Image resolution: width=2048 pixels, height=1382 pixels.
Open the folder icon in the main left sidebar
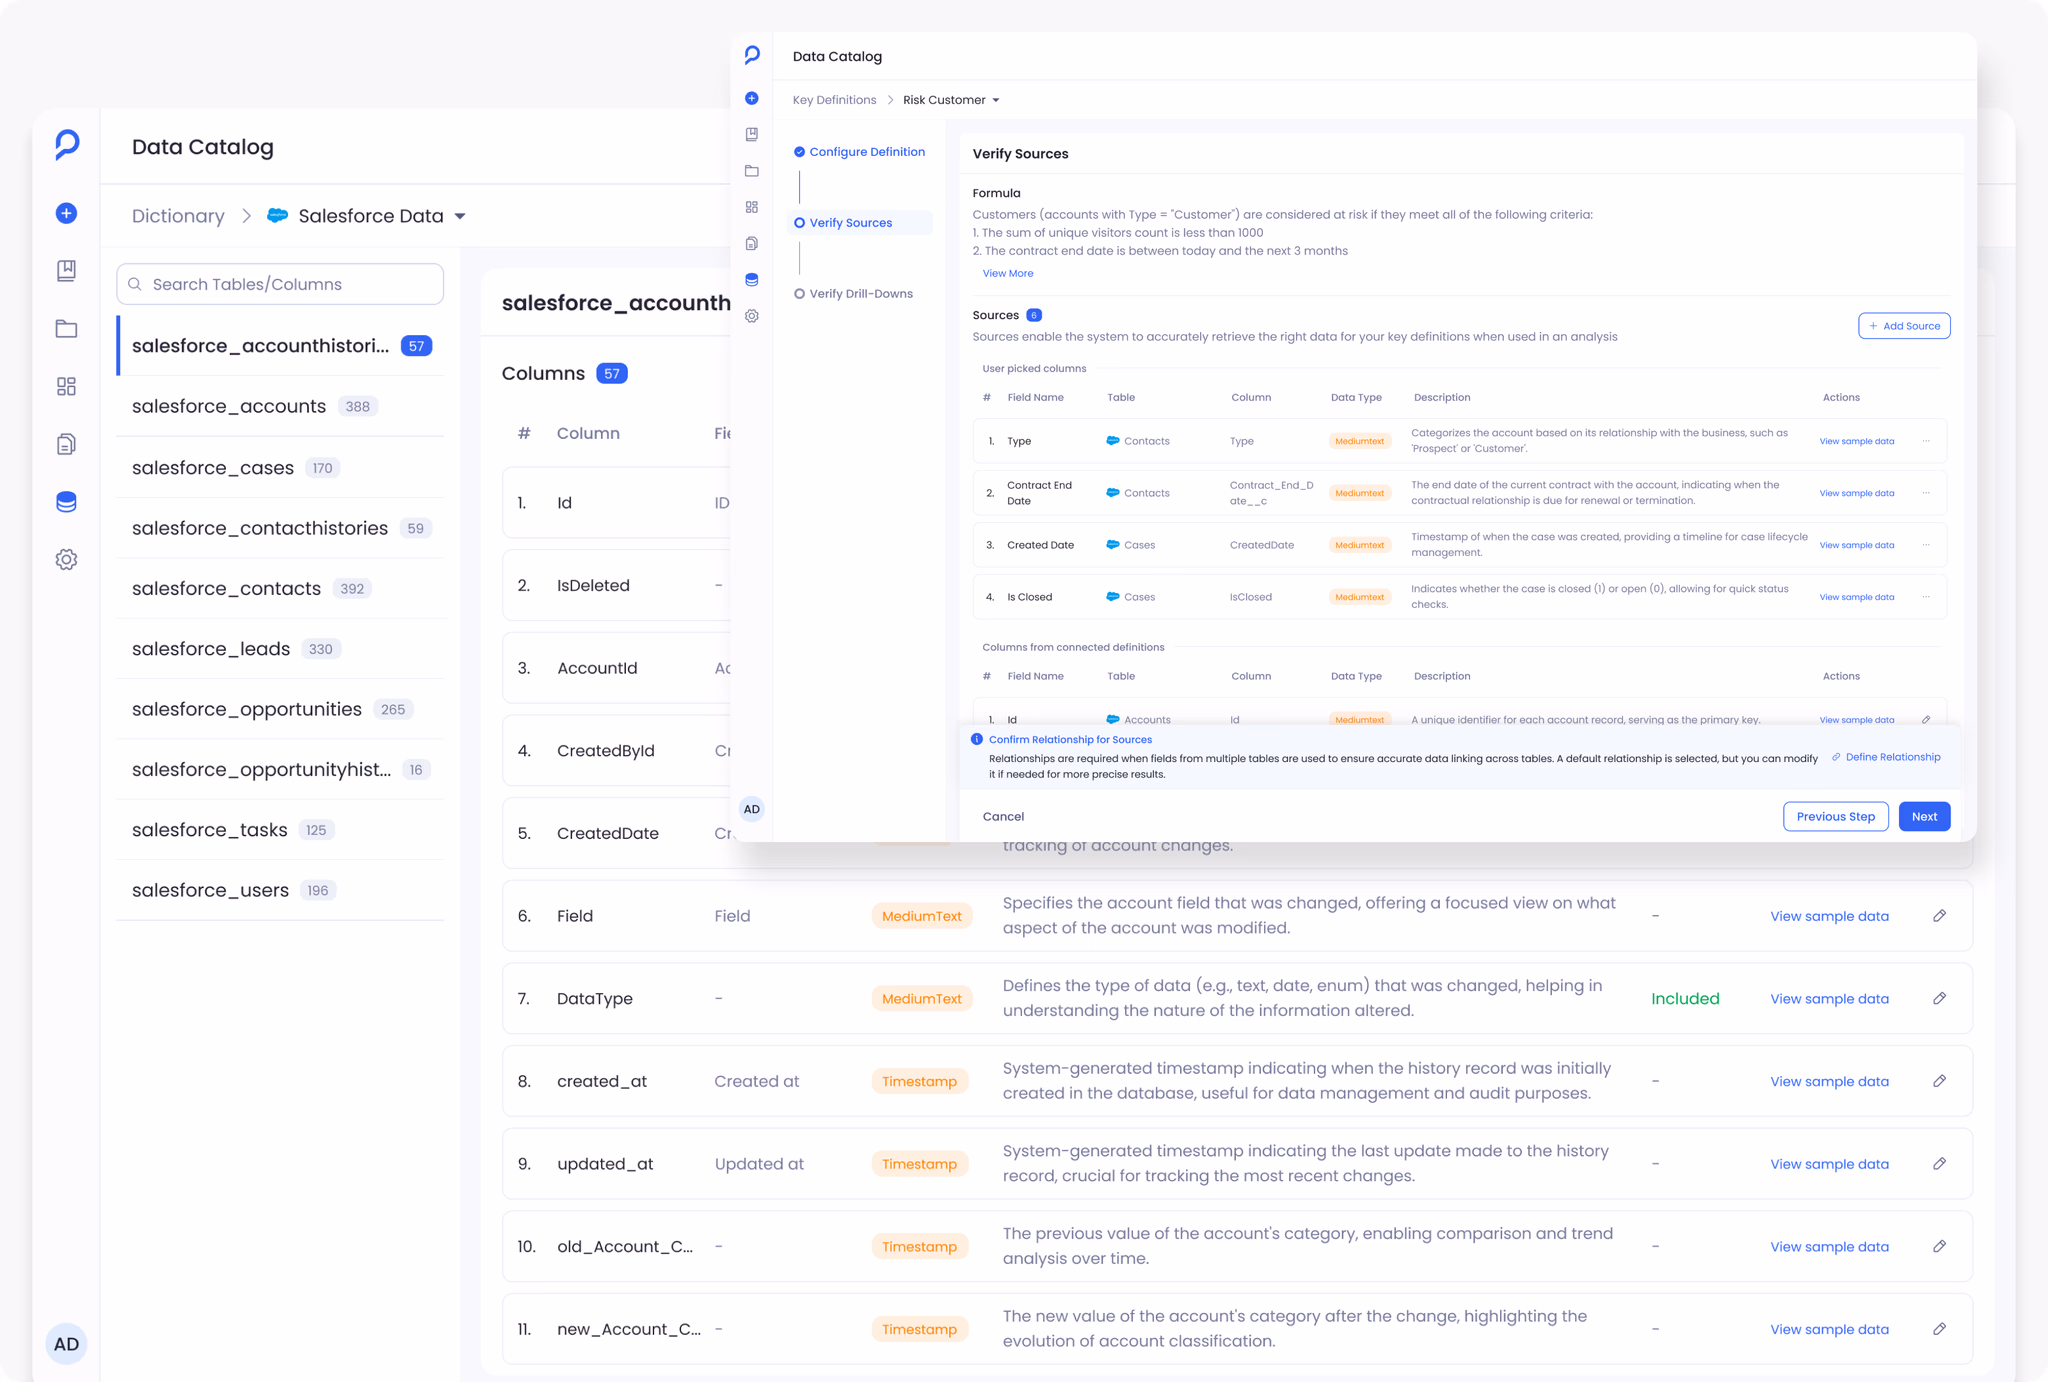pyautogui.click(x=66, y=329)
